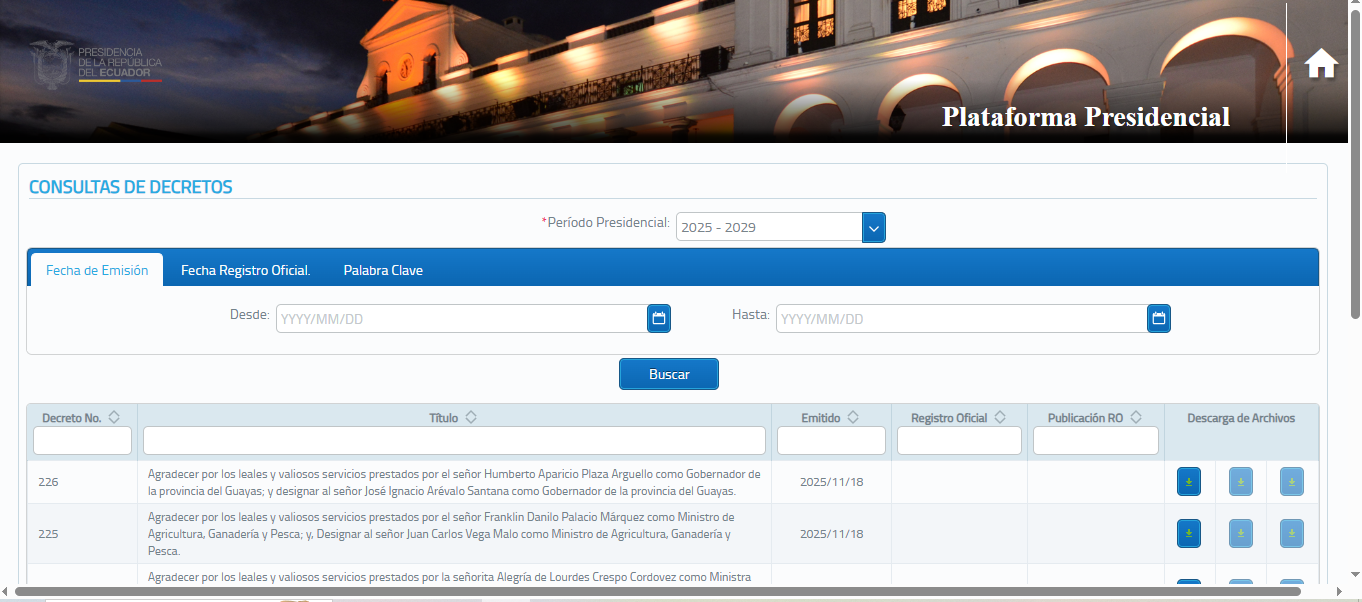Sort table by Decreto No. column

(114, 418)
